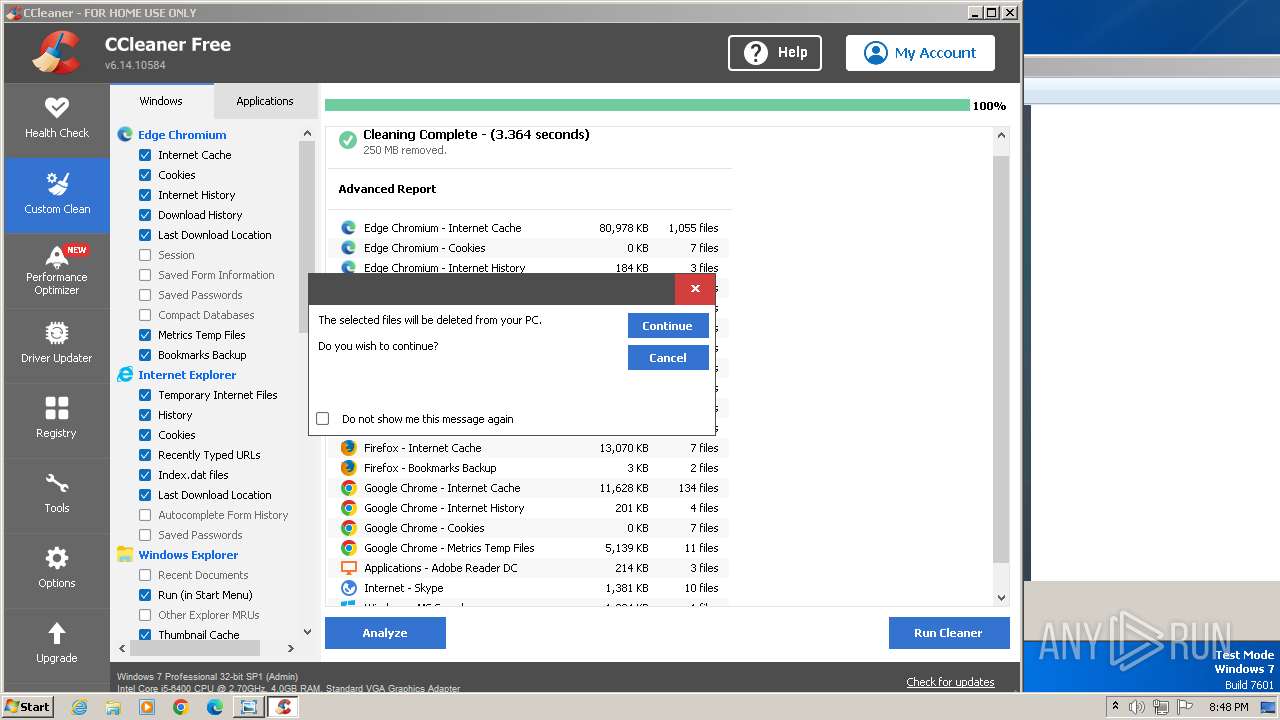Screen dimensions: 1280x720
Task: Click 'Google Chrome - Internet Cache' report row
Action: click(530, 488)
